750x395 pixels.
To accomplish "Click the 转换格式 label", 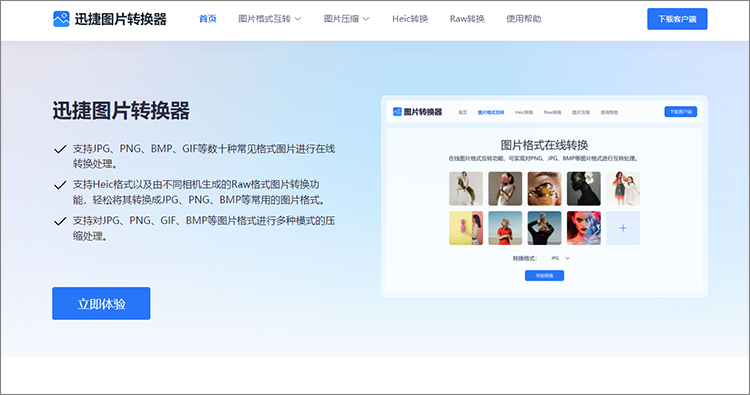I will [x=525, y=258].
